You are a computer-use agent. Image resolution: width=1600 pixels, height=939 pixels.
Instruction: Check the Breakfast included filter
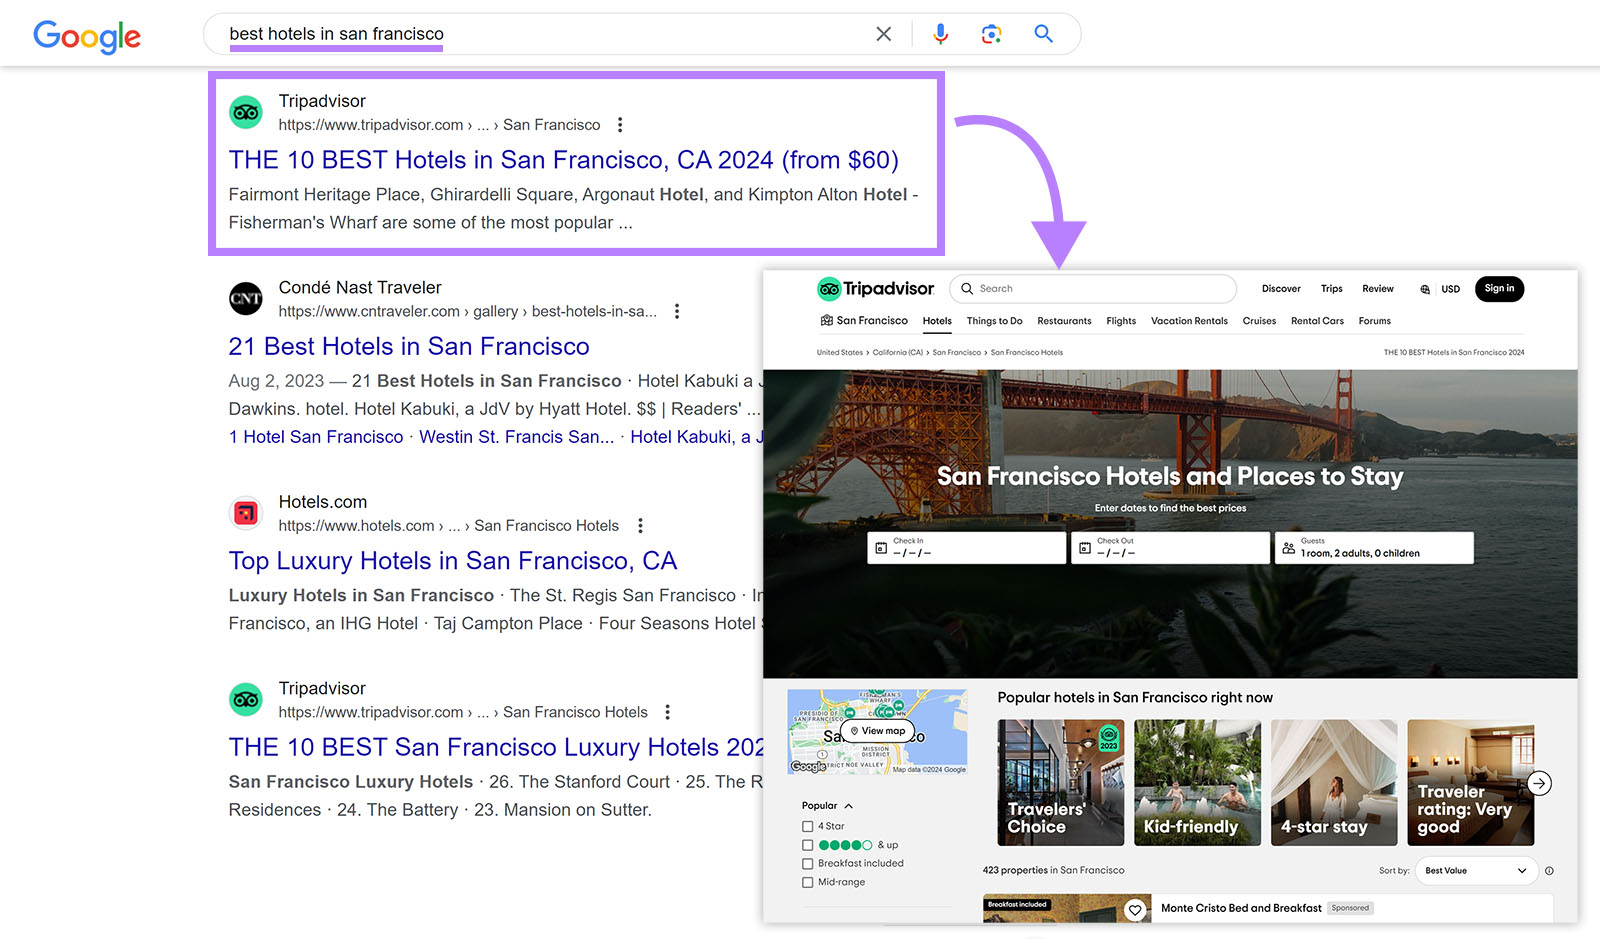click(x=807, y=863)
